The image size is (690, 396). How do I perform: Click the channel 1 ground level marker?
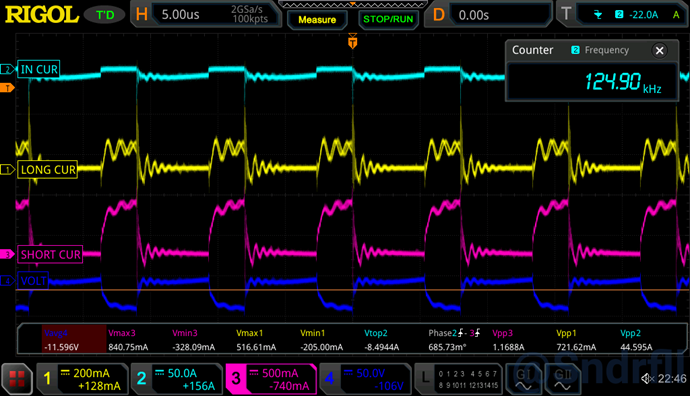pyautogui.click(x=7, y=169)
